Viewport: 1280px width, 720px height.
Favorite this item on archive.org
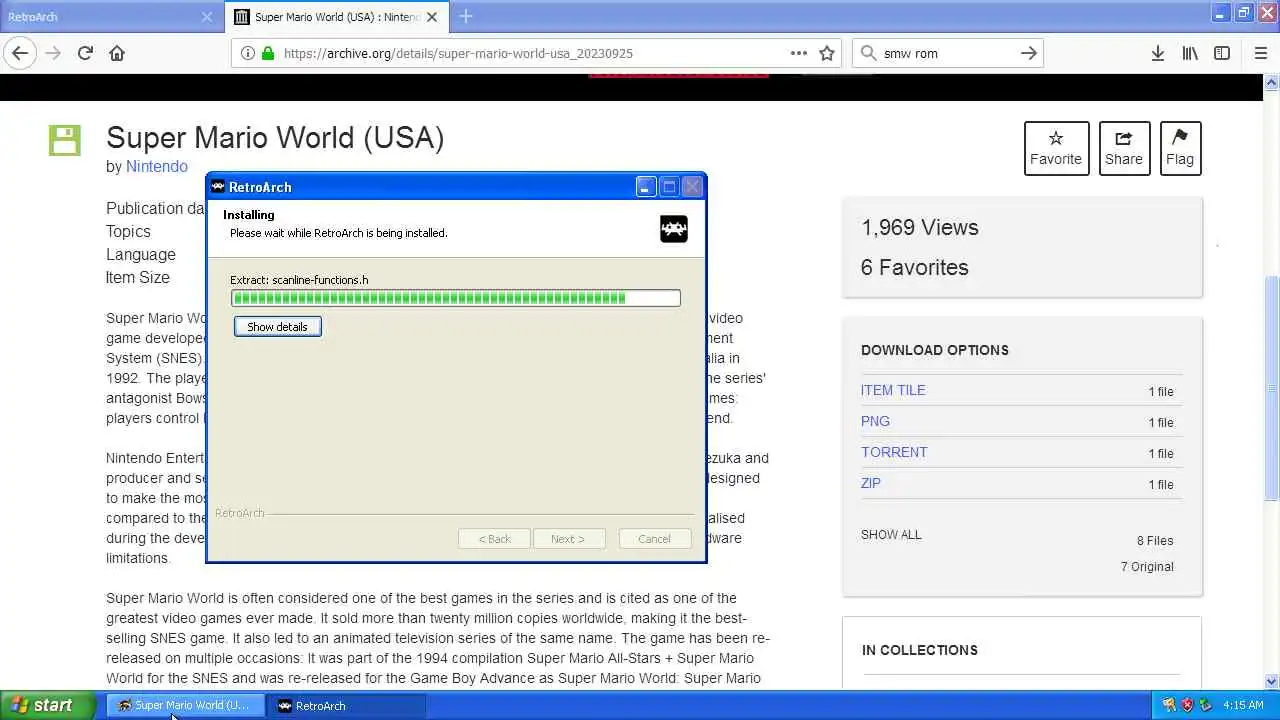click(1056, 148)
